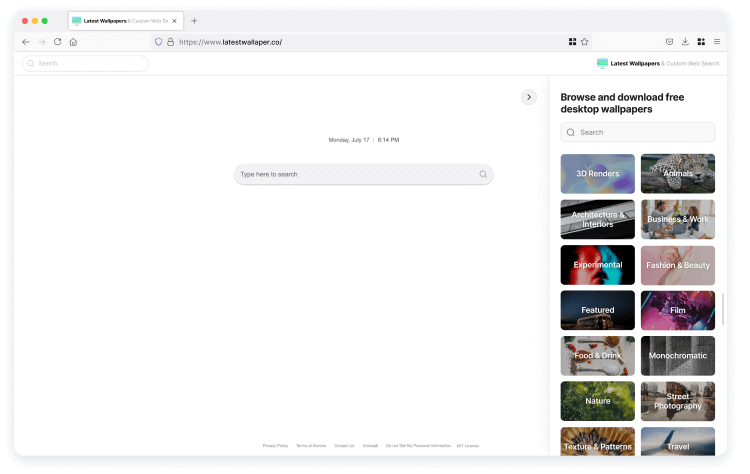Open a new tab with plus button

coord(194,21)
